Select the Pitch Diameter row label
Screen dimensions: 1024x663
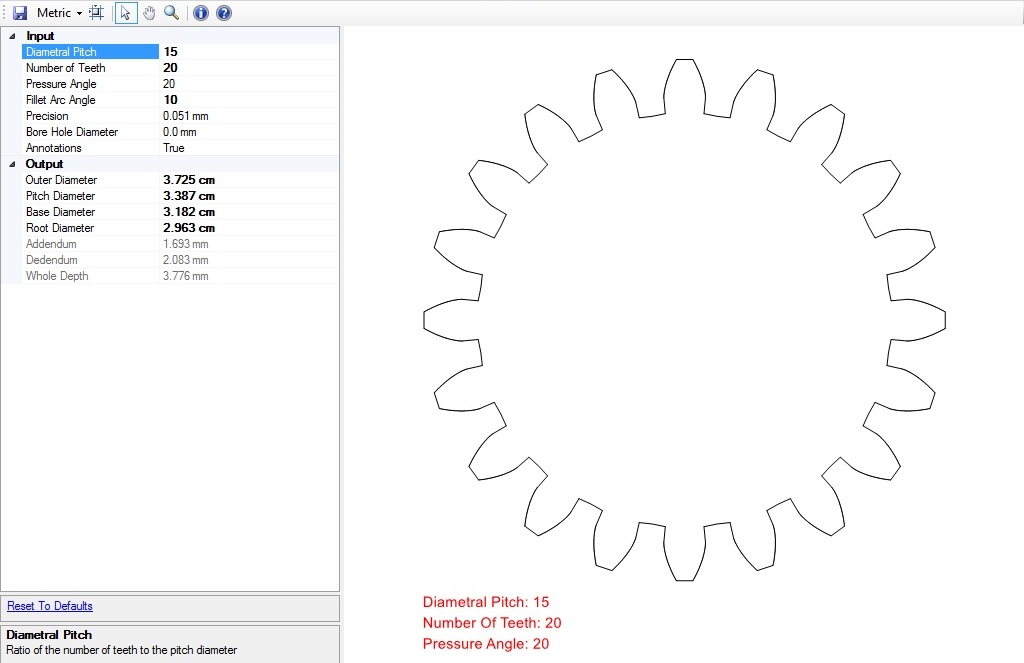(60, 196)
